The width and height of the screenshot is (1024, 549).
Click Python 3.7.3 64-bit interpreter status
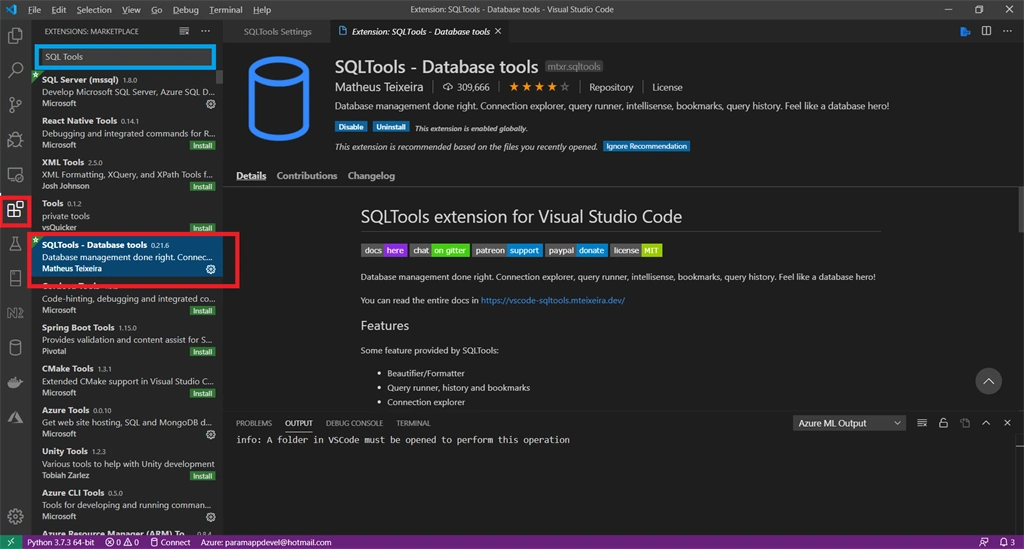(x=61, y=542)
